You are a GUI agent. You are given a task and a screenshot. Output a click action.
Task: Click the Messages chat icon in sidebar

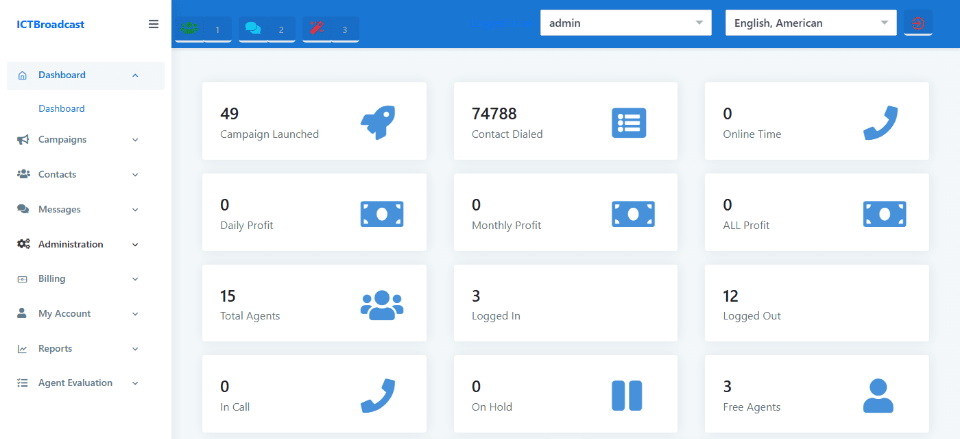click(23, 209)
